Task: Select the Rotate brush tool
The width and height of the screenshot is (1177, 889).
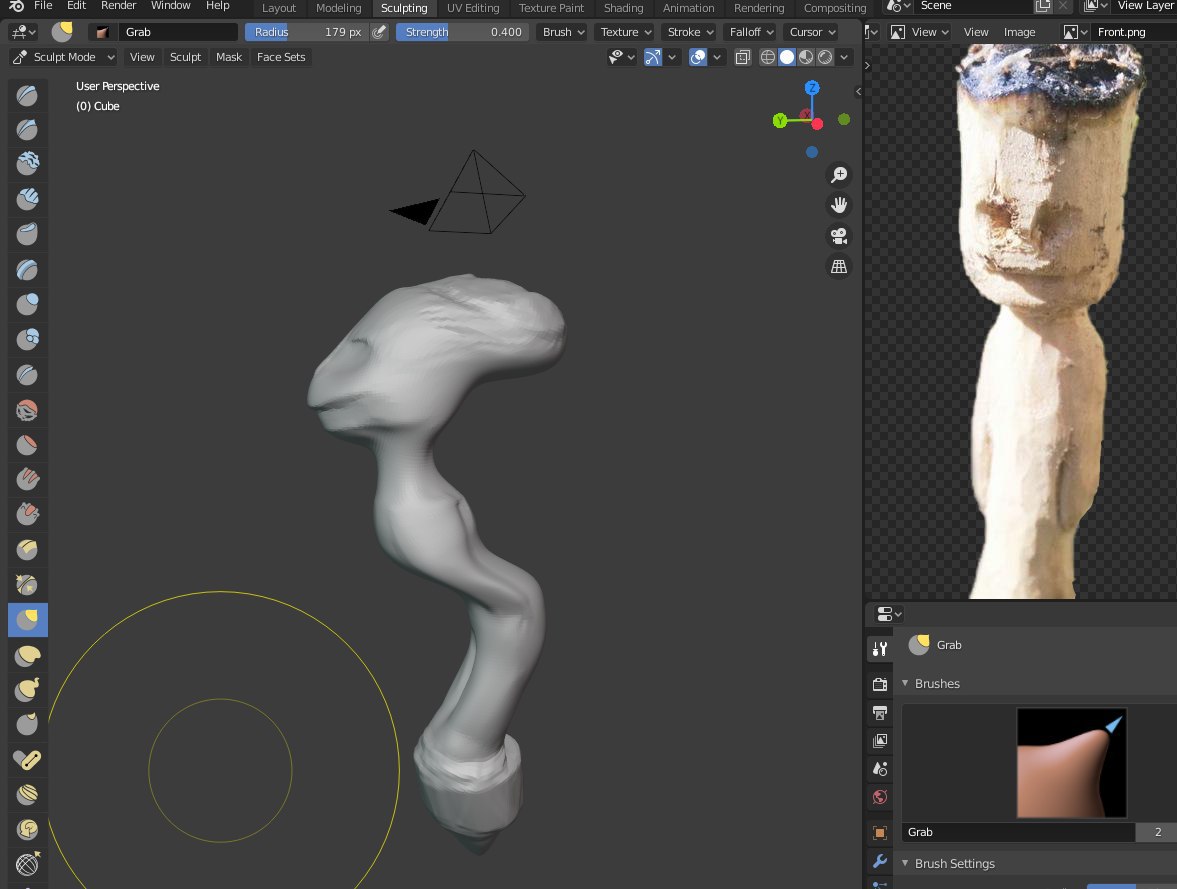Action: 28,830
